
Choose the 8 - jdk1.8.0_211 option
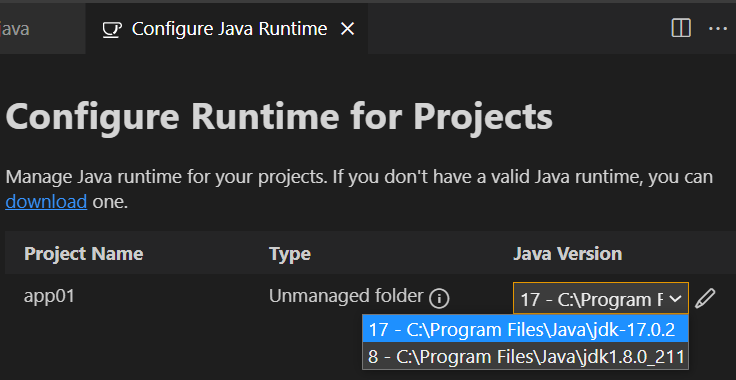pos(526,357)
